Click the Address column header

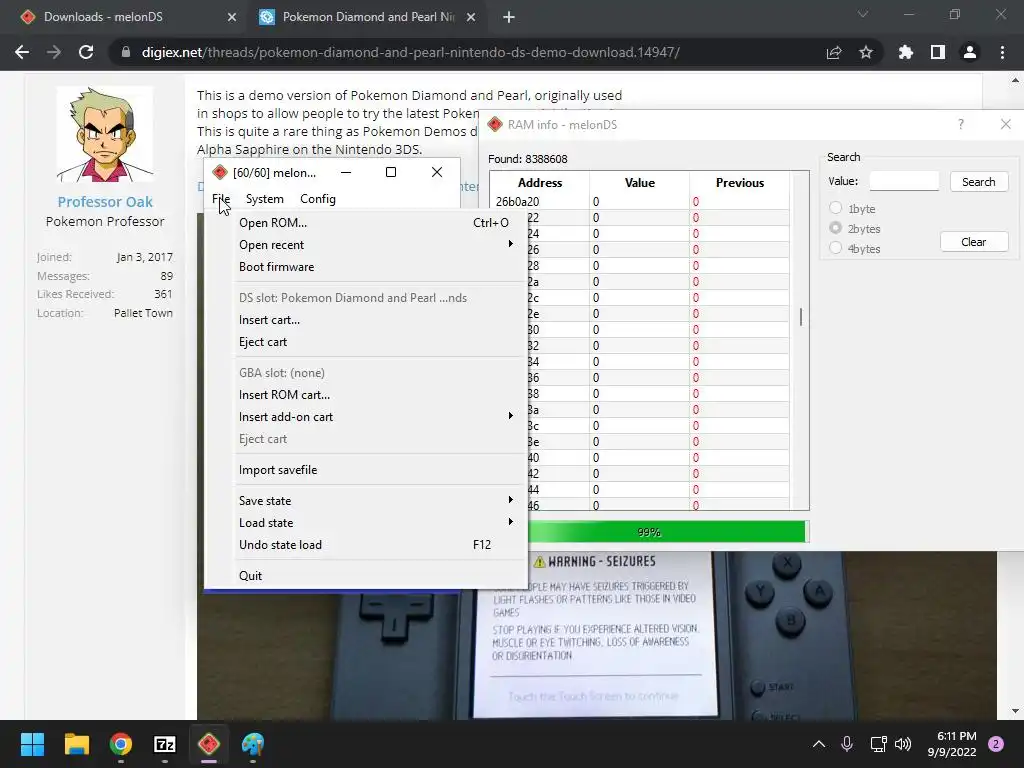pos(539,183)
